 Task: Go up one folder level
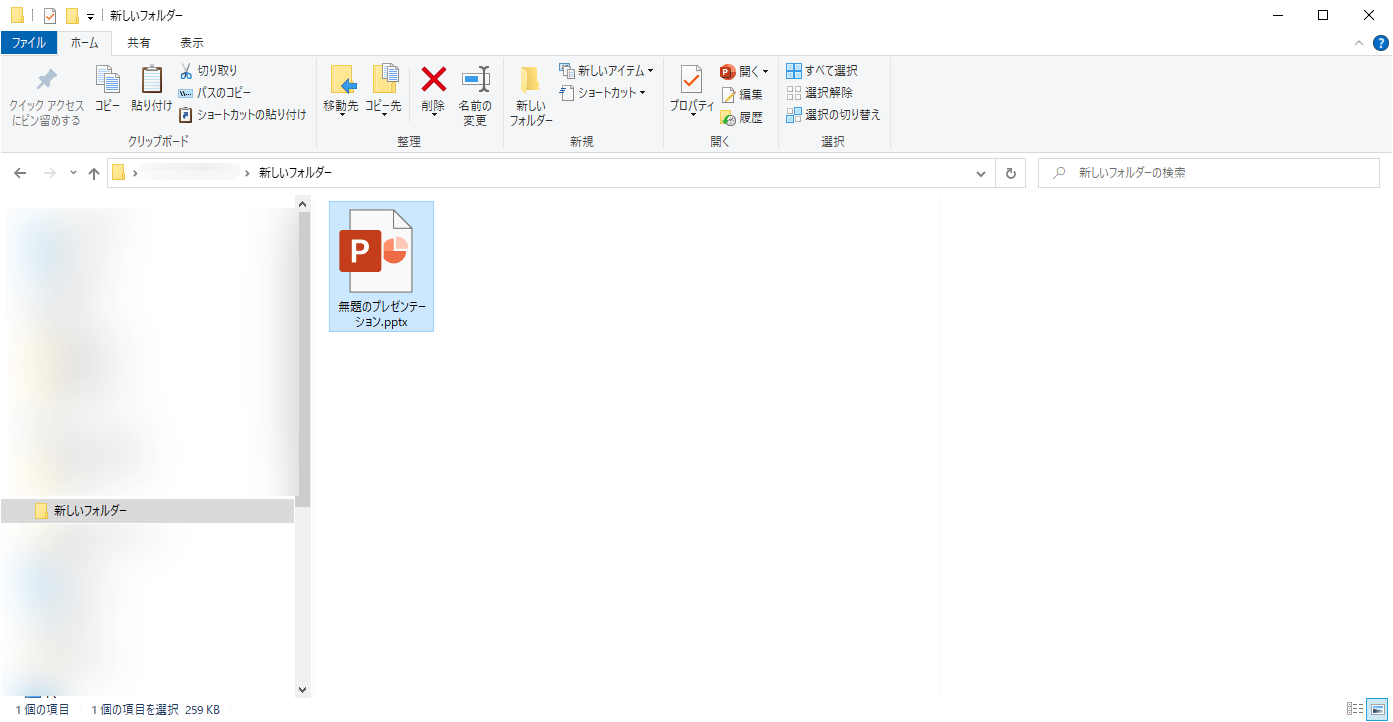click(x=94, y=173)
